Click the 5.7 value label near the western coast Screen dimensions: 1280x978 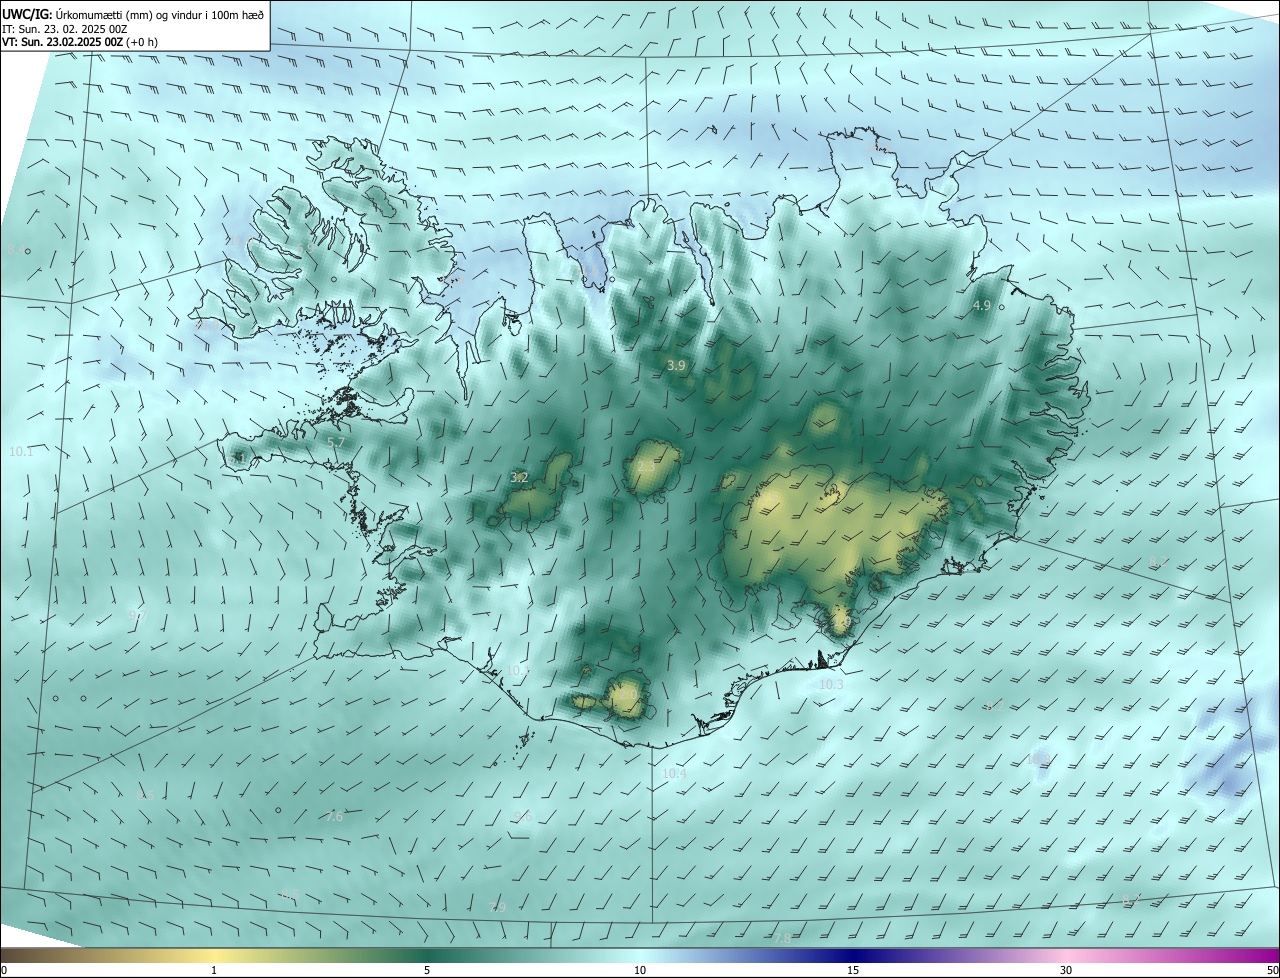(336, 442)
